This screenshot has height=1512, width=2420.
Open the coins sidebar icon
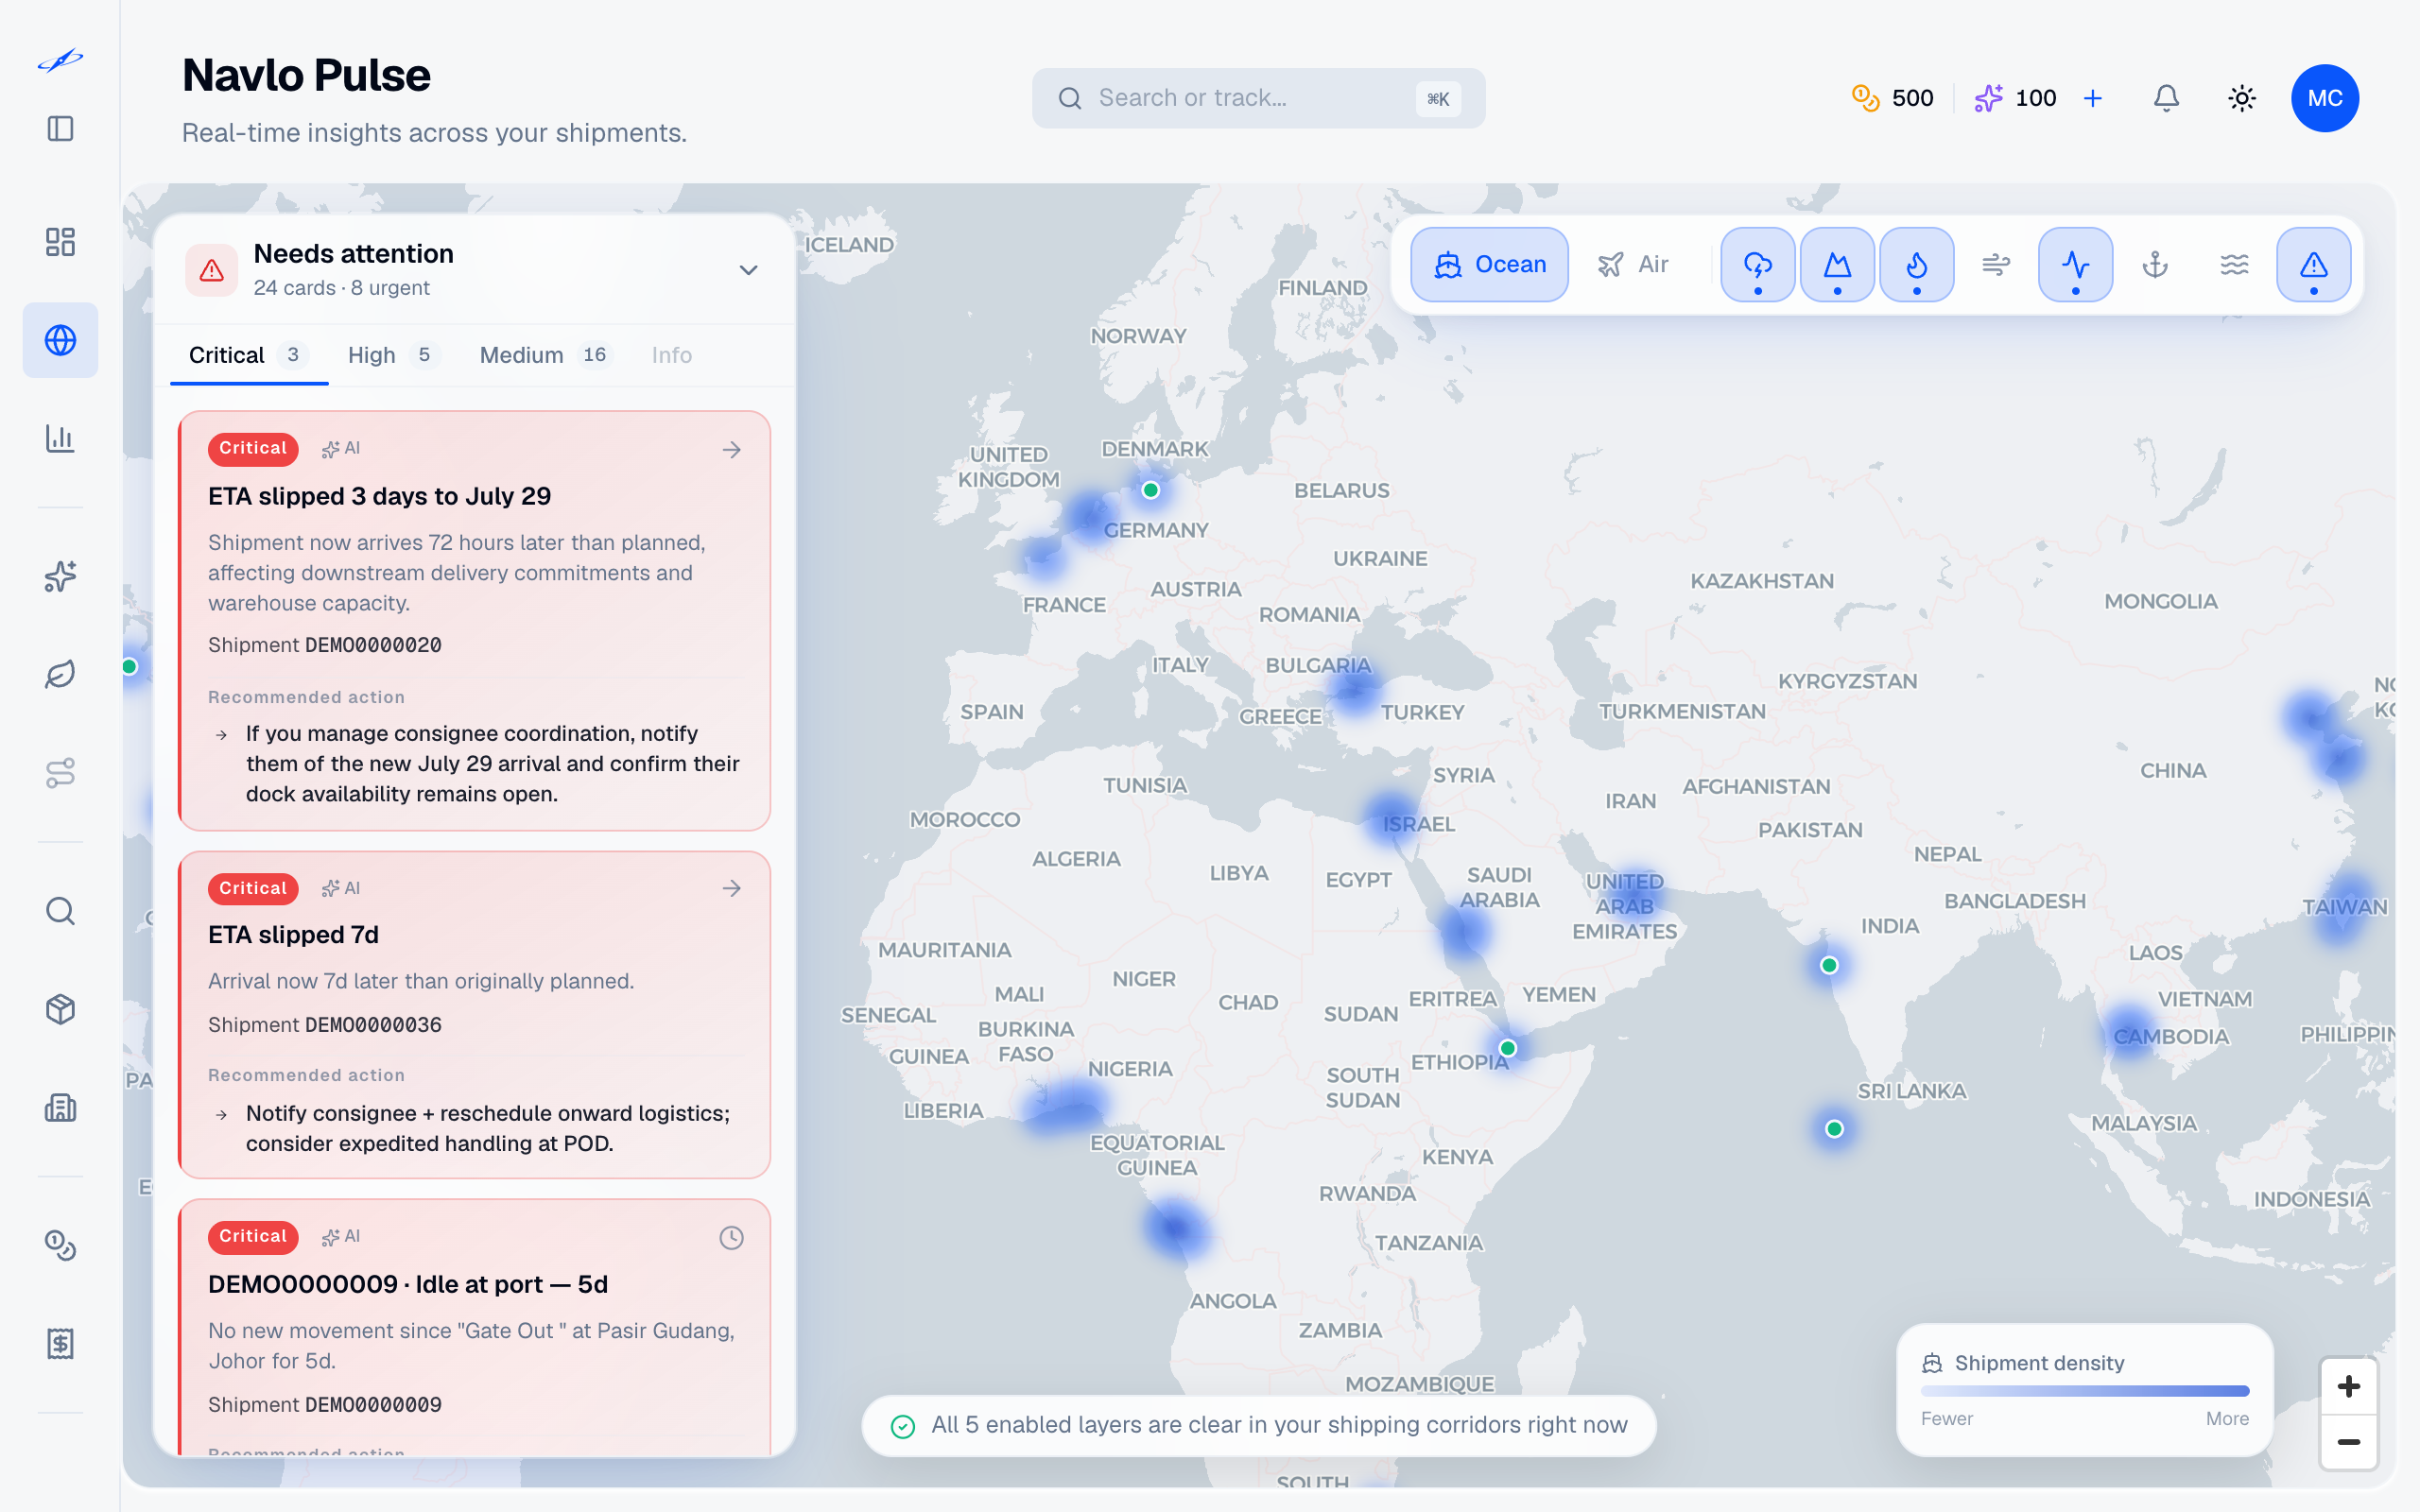click(x=60, y=1245)
